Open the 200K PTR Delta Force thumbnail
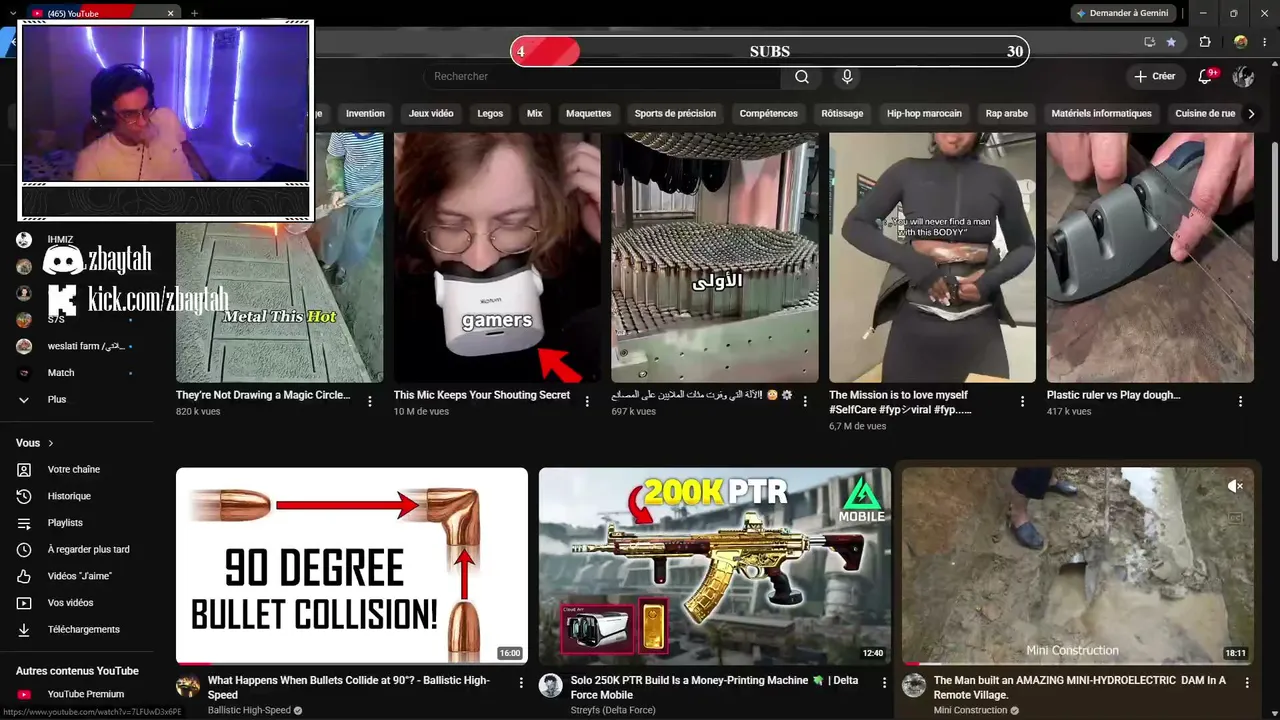This screenshot has width=1280, height=720. click(715, 565)
